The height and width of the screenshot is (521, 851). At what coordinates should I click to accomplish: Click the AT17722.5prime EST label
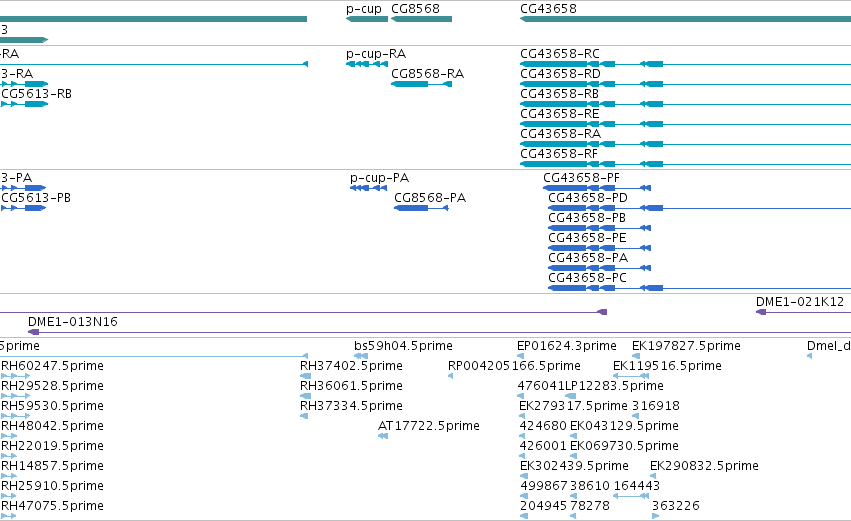tap(429, 426)
